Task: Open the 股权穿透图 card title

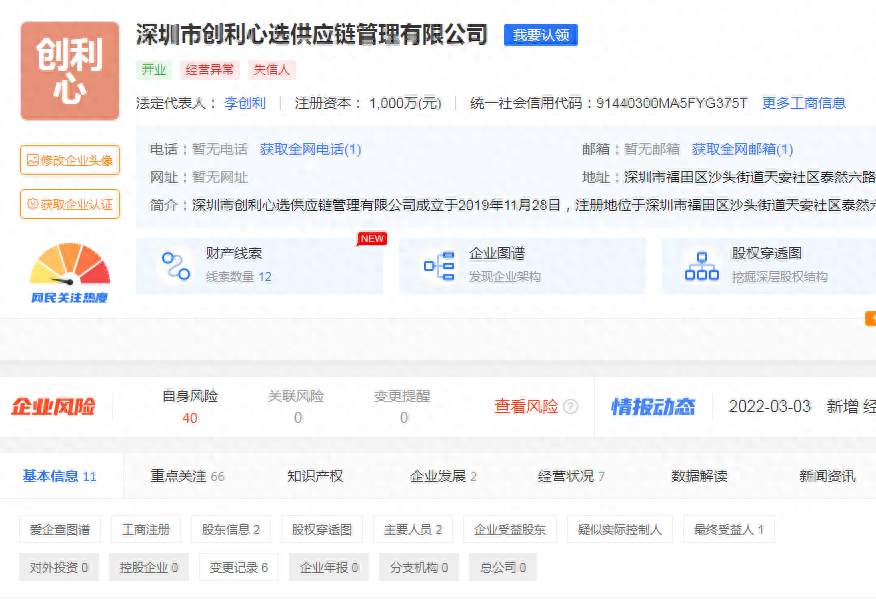Action: click(766, 254)
